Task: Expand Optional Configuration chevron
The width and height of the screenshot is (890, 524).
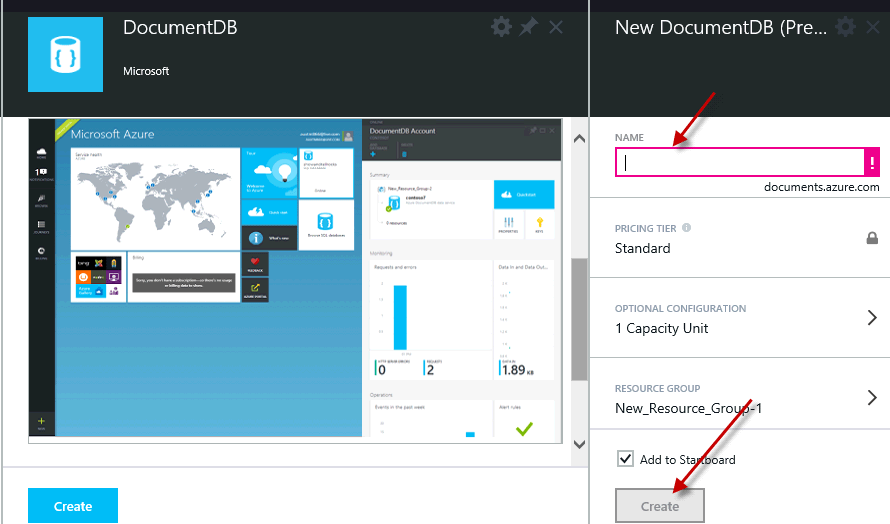Action: pyautogui.click(x=872, y=317)
